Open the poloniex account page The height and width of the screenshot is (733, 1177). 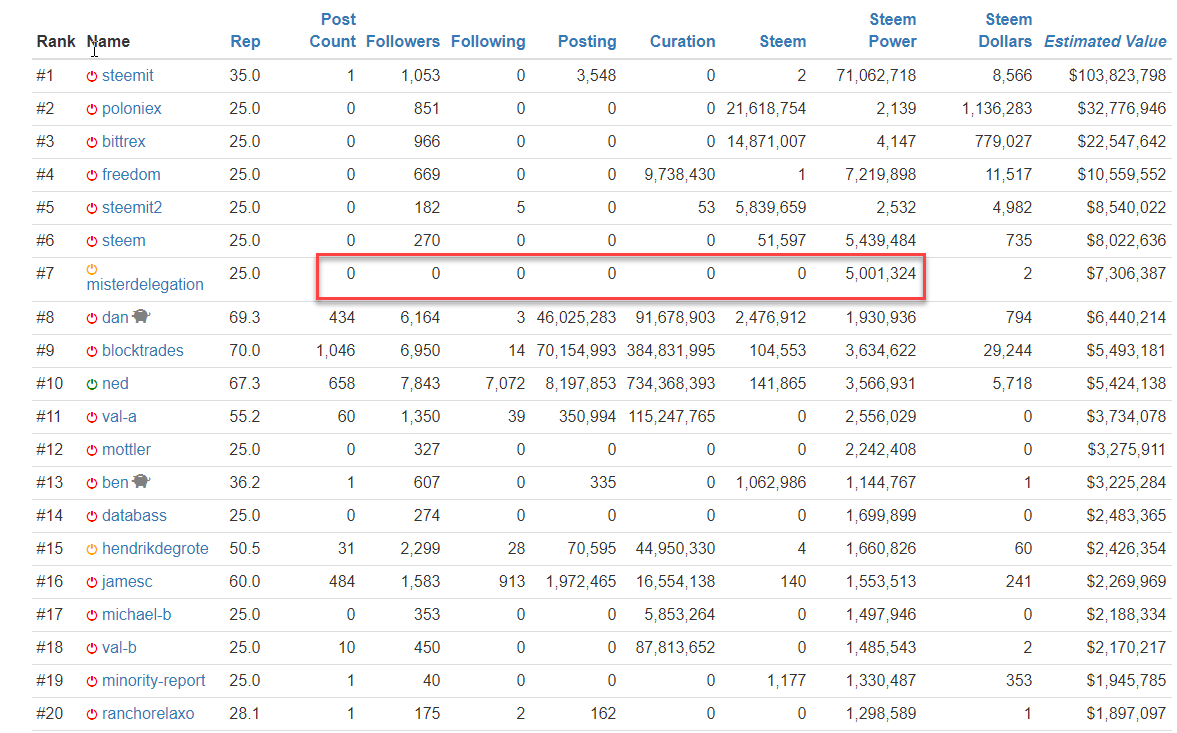[x=131, y=109]
